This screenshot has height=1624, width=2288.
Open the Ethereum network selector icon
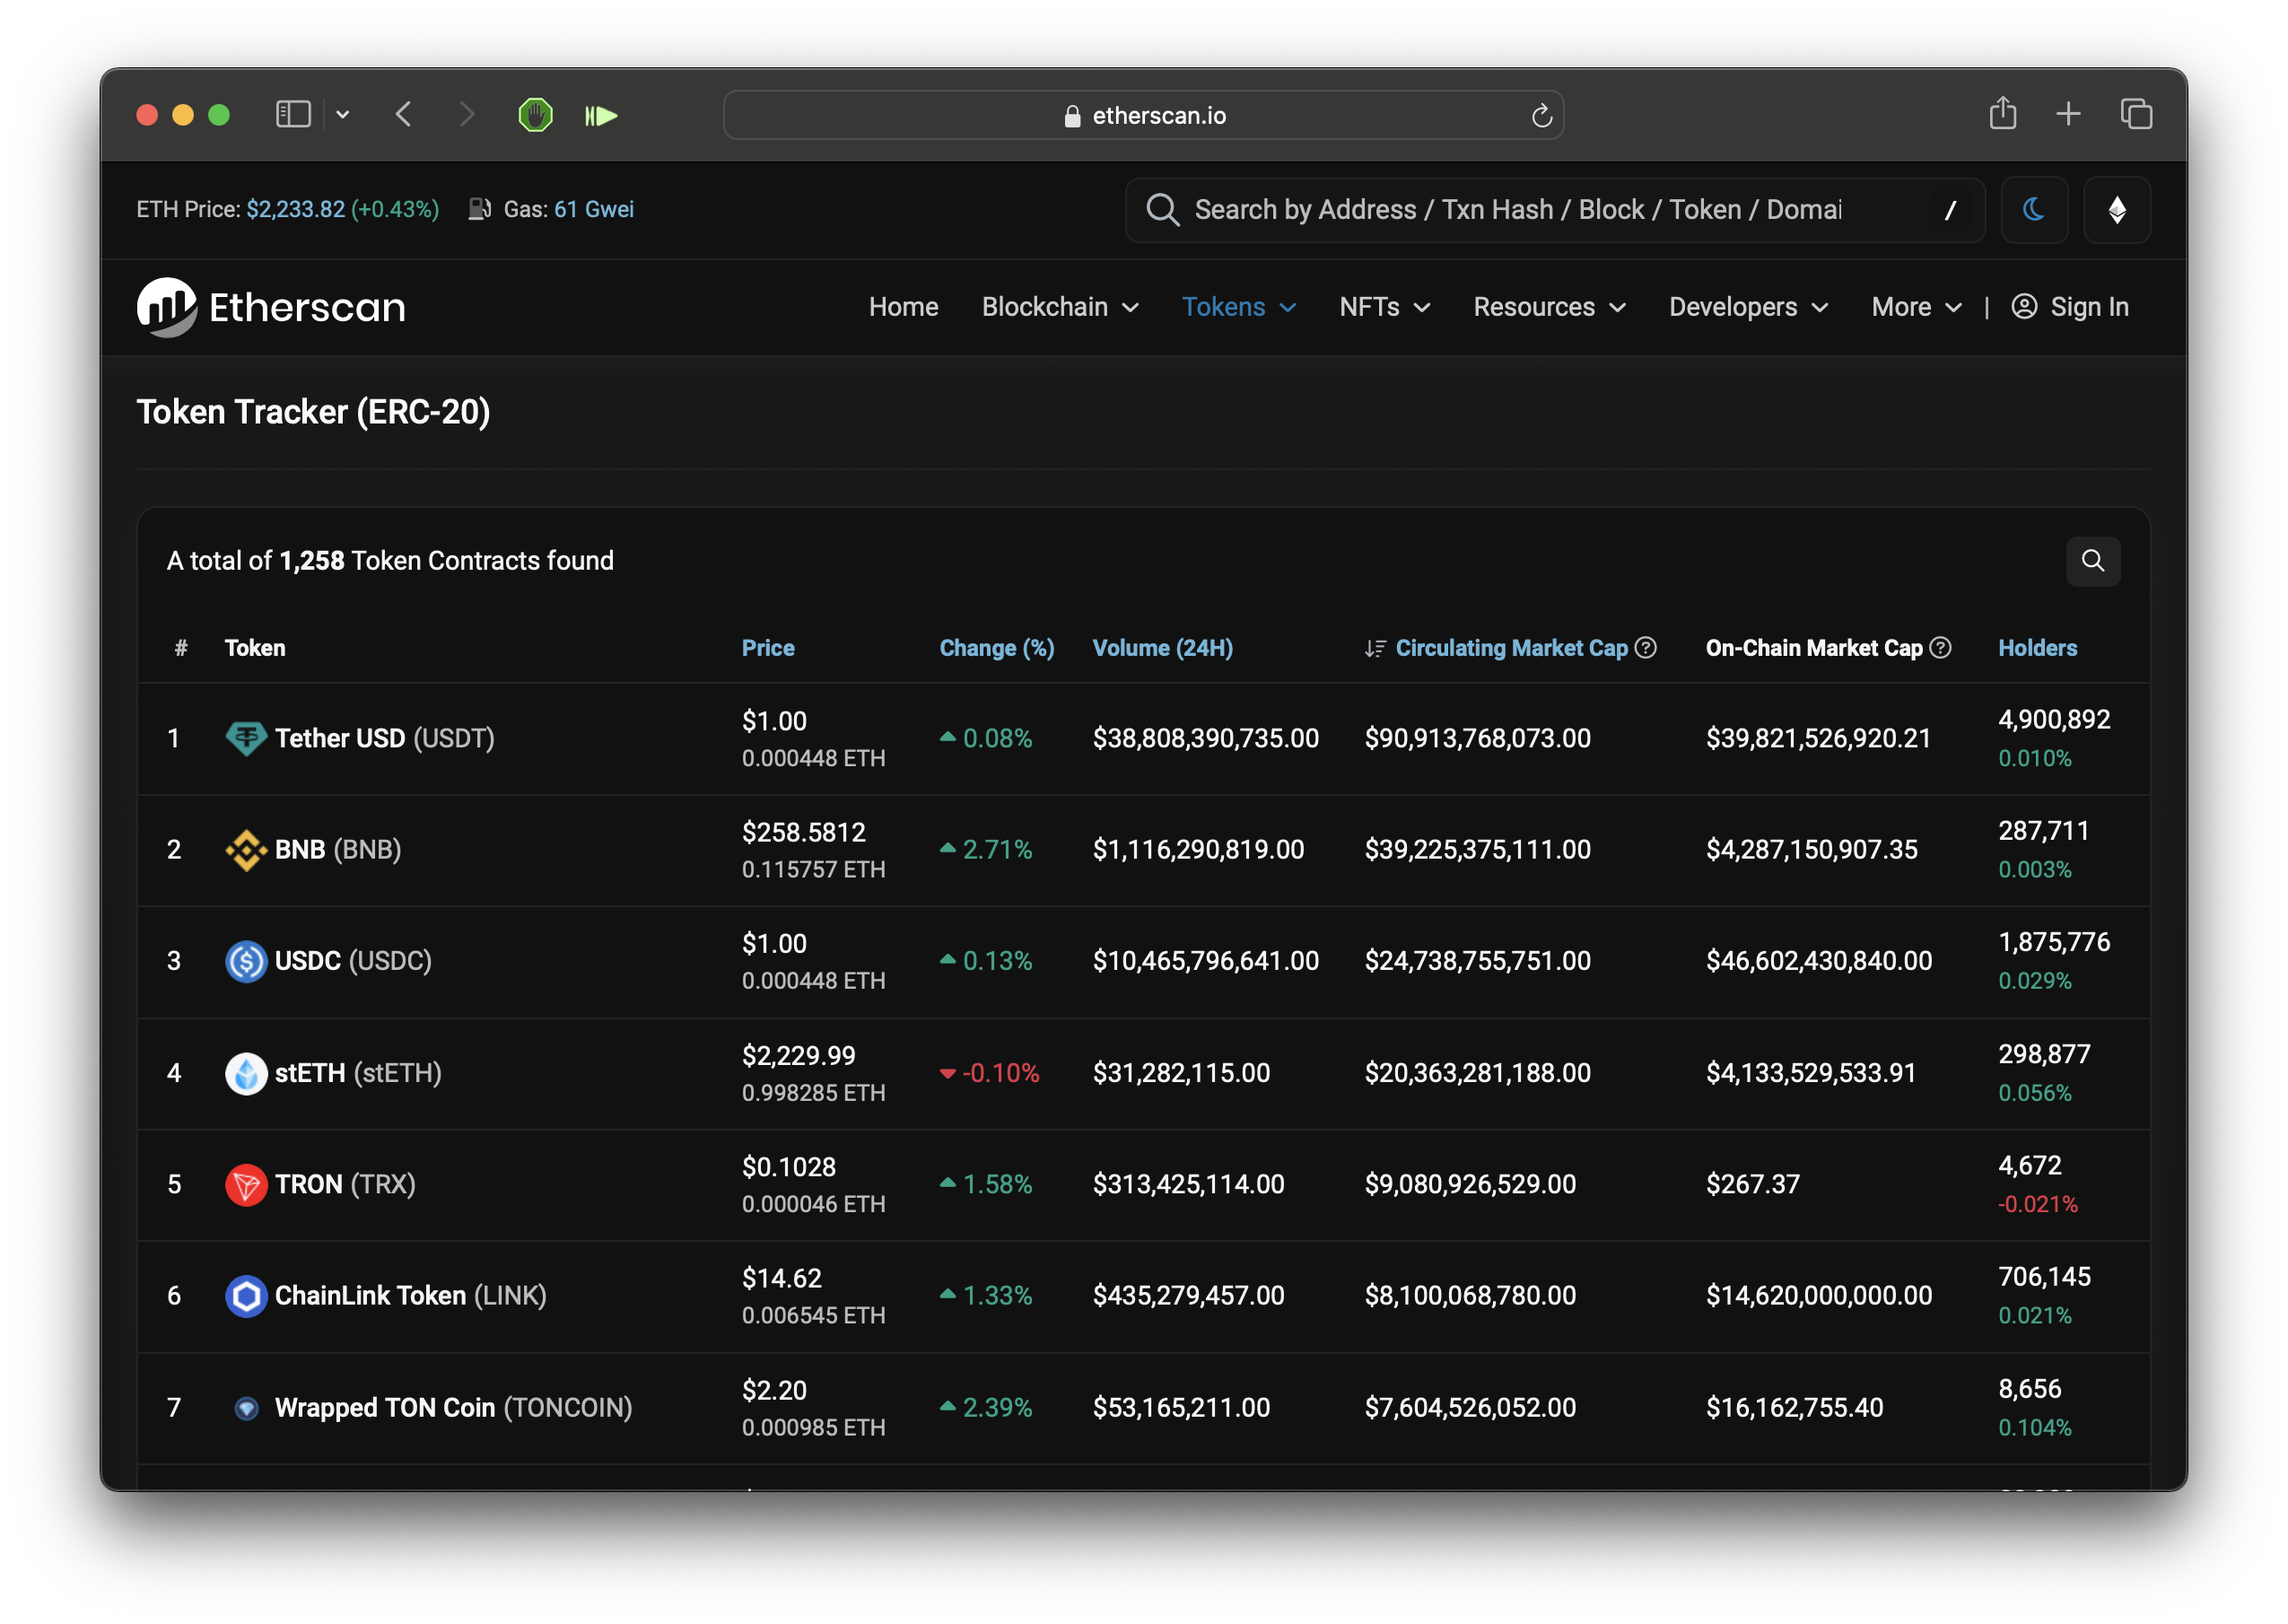pyautogui.click(x=2116, y=210)
